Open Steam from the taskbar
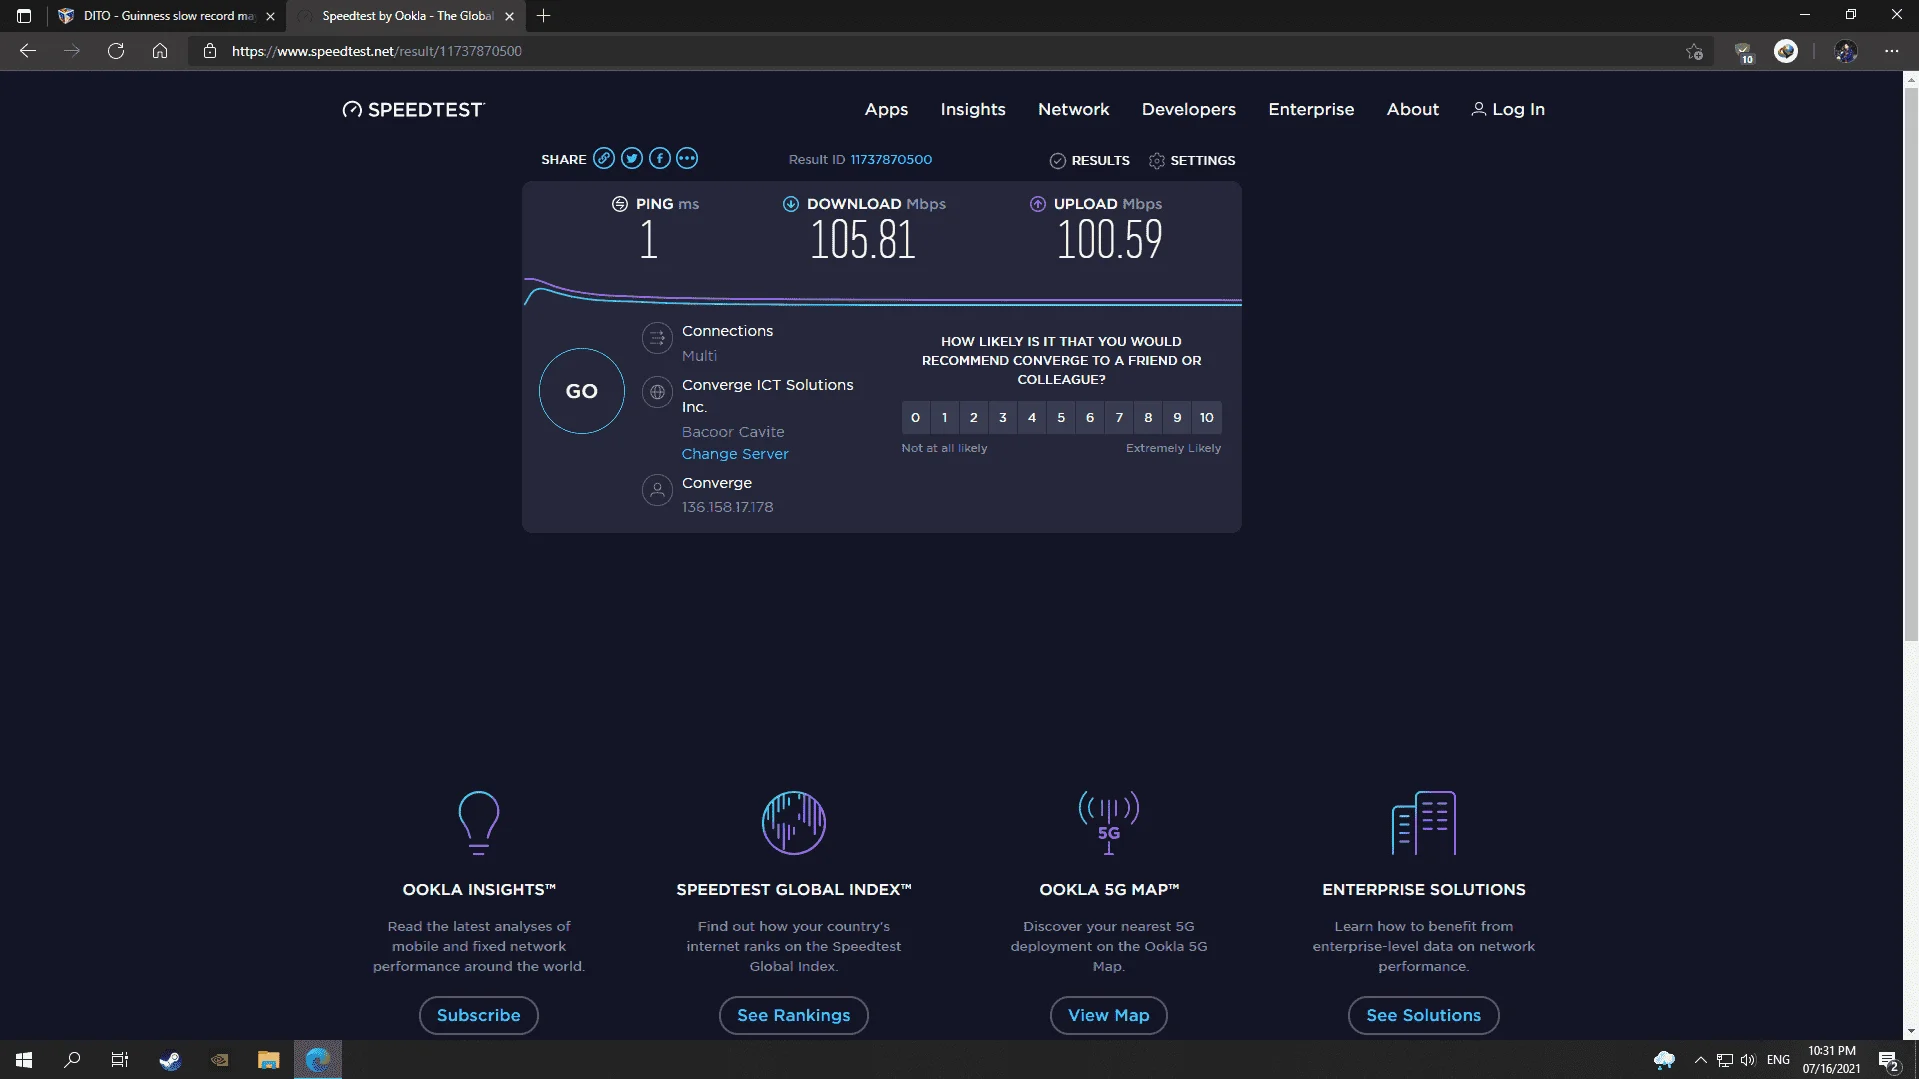1919x1079 pixels. point(170,1060)
